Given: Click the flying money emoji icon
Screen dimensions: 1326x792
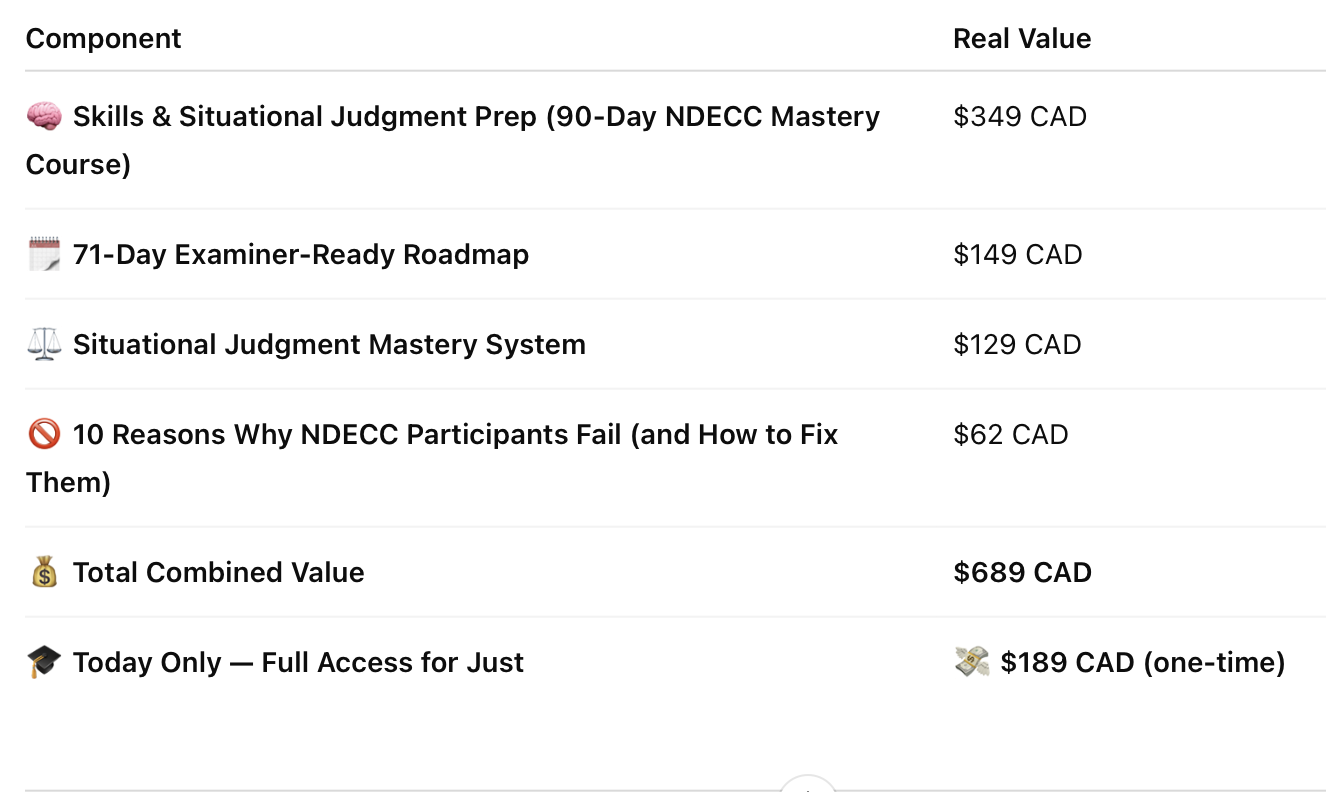Looking at the screenshot, I should click(x=972, y=663).
